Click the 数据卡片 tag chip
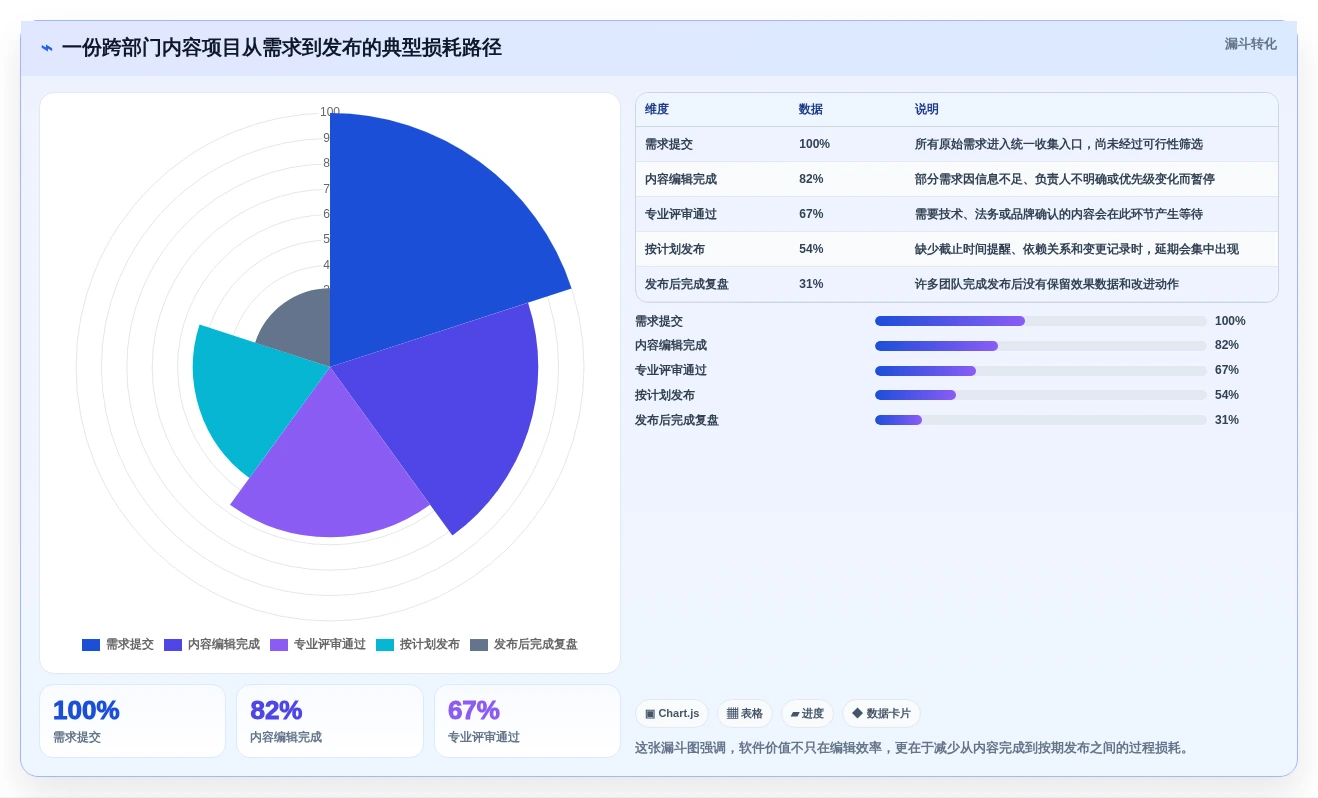Screen dimensions: 1318x798 (x=881, y=713)
